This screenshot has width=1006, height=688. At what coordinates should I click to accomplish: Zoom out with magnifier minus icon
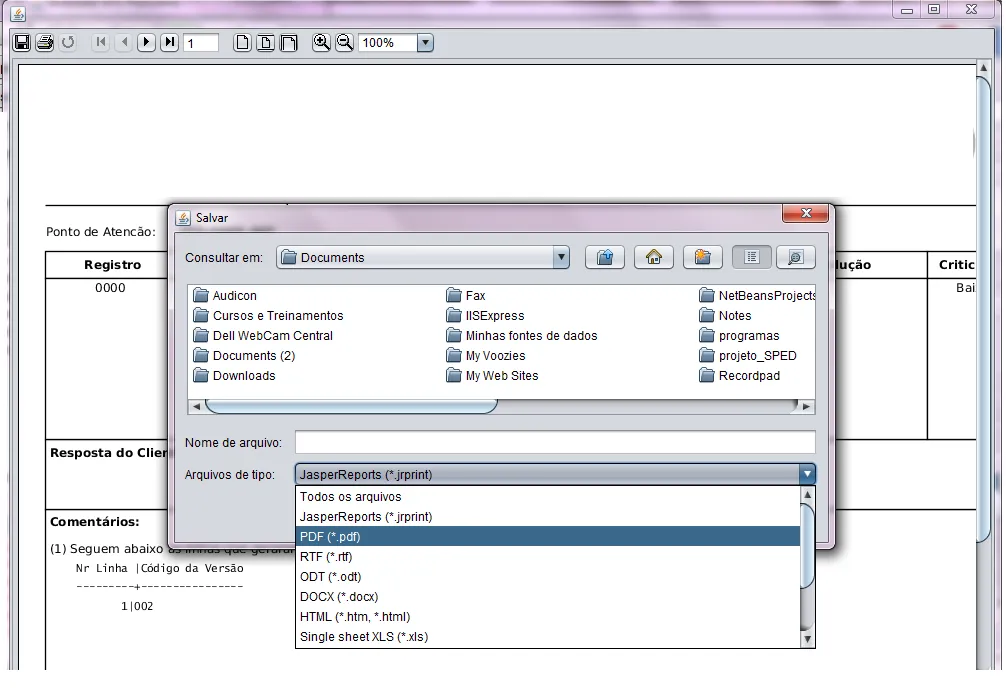[345, 42]
